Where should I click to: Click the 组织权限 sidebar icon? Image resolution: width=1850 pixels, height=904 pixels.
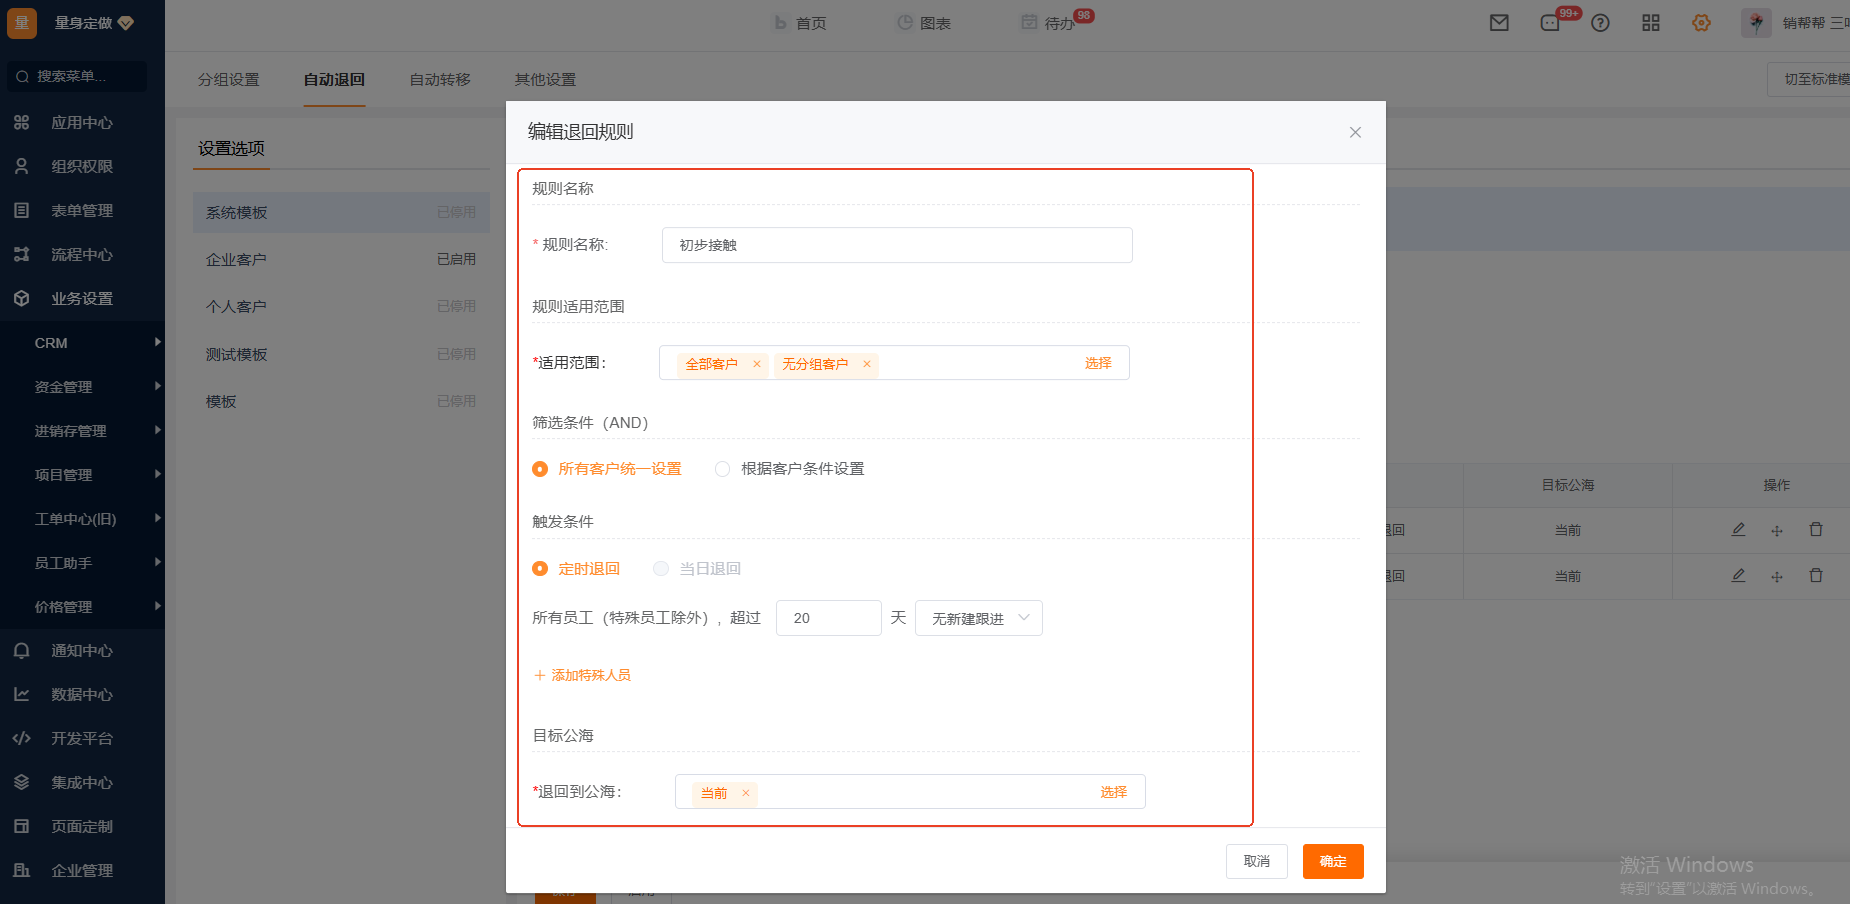click(x=21, y=166)
